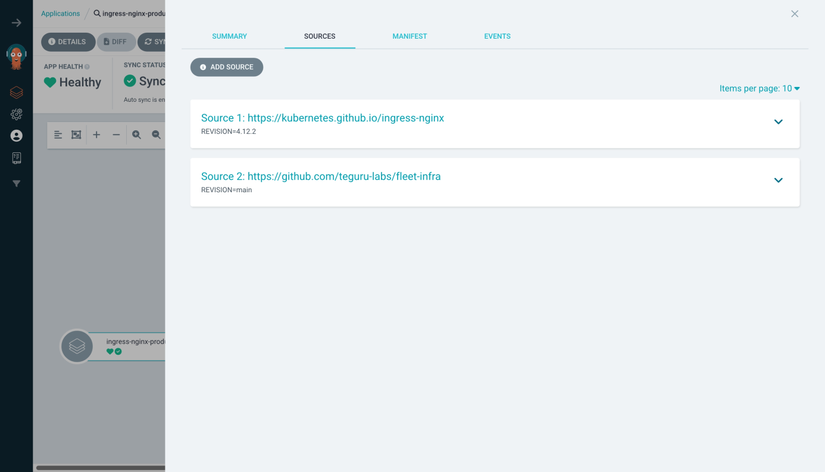
Task: Expand the sidebar with the arrow icon
Action: click(x=16, y=23)
